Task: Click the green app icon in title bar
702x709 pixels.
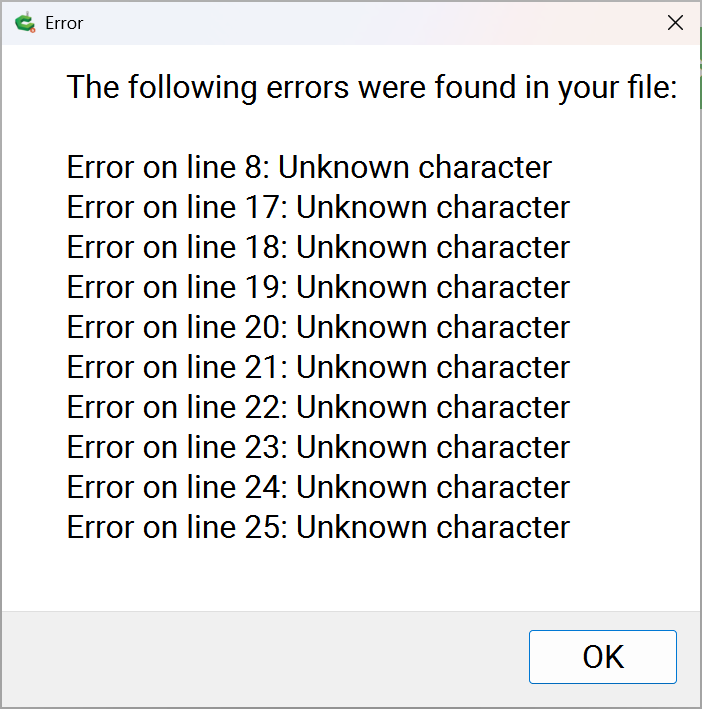Action: point(25,22)
